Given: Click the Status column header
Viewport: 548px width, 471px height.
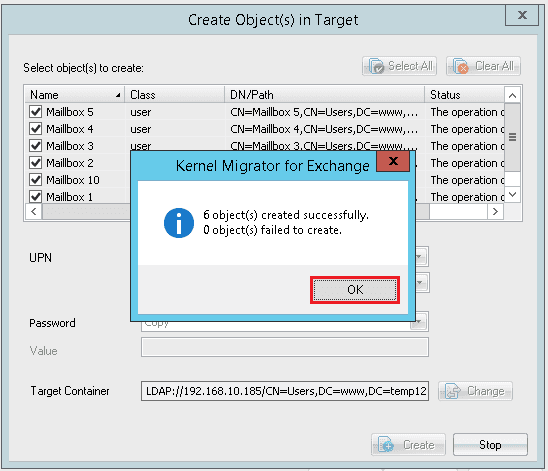Looking at the screenshot, I should point(465,95).
